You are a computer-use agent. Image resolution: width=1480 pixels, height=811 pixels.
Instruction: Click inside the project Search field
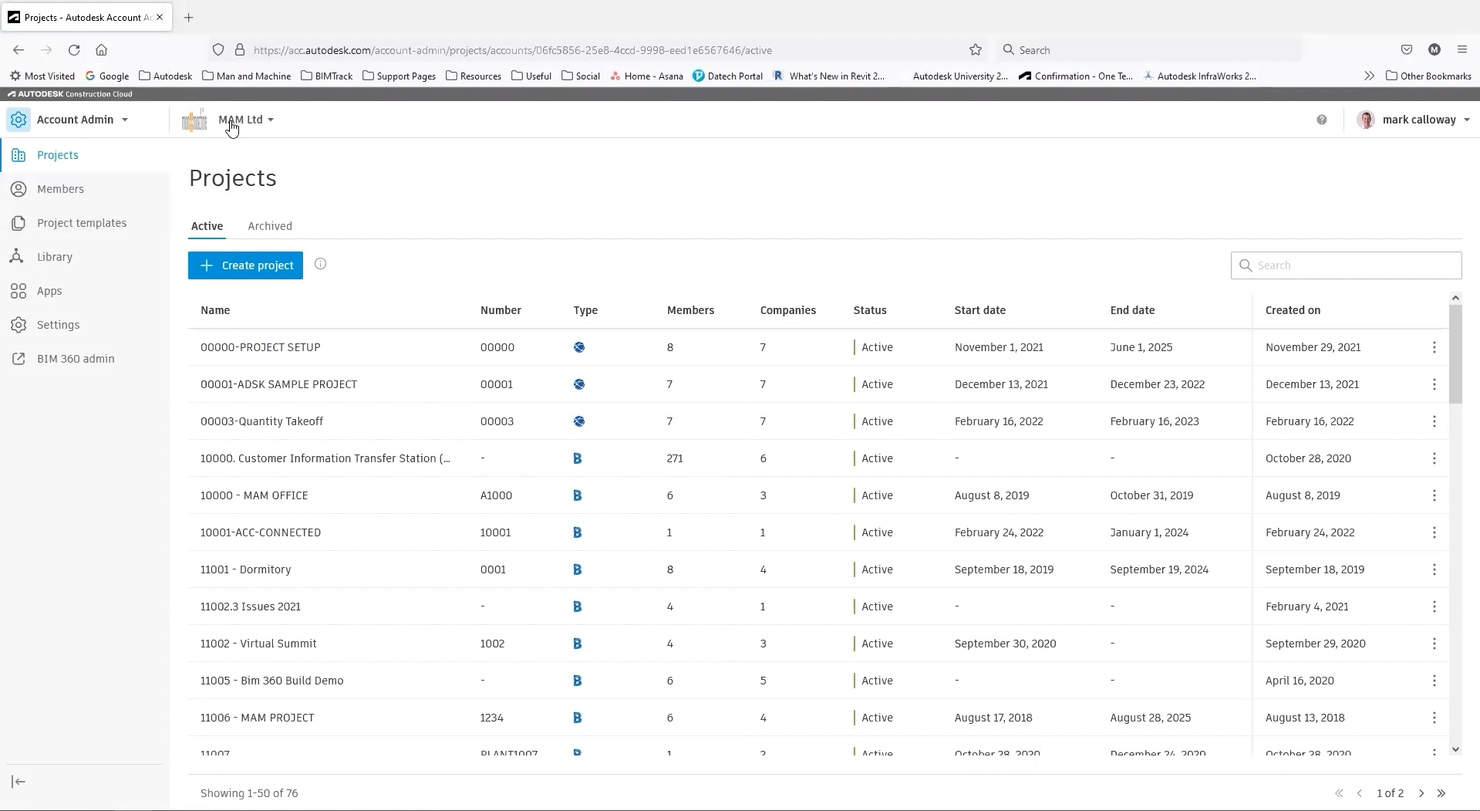click(x=1345, y=264)
